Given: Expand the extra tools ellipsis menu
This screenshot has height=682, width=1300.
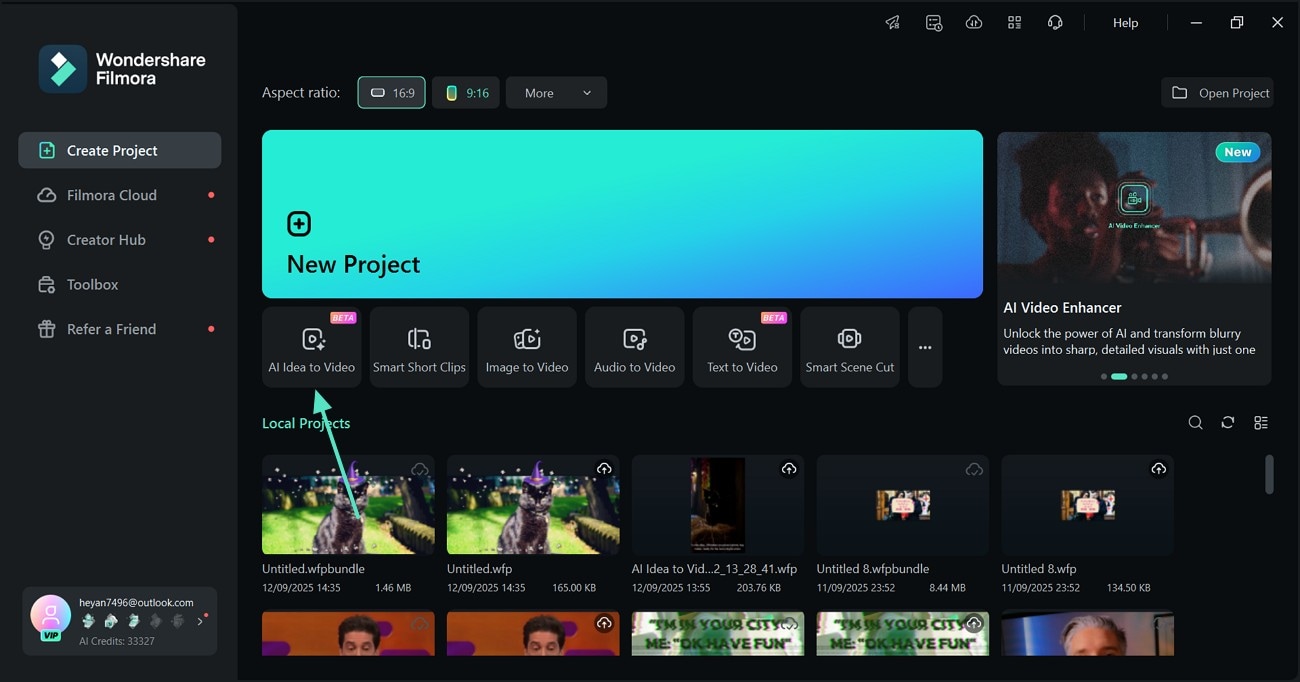Looking at the screenshot, I should [924, 347].
